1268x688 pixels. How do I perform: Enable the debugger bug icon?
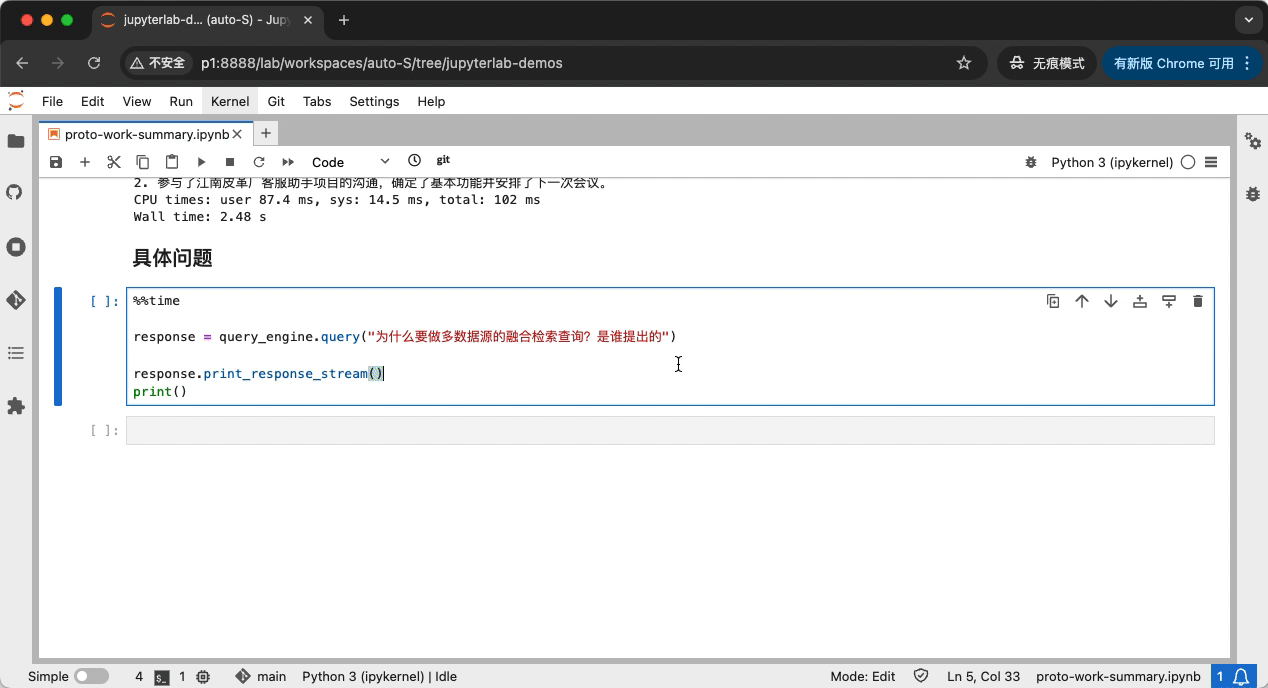[1031, 162]
